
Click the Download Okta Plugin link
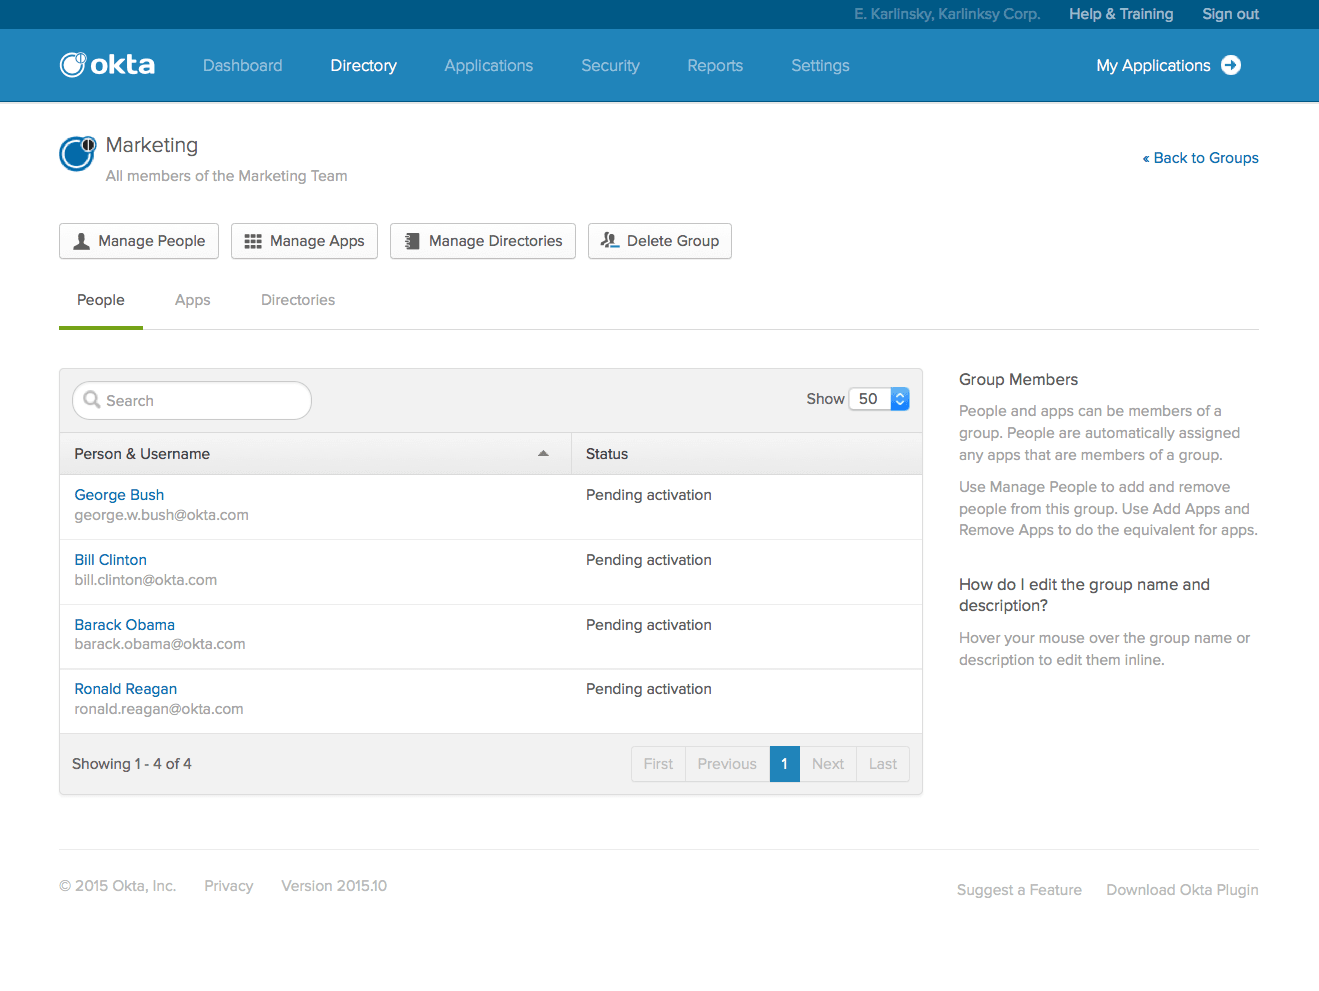pos(1182,890)
